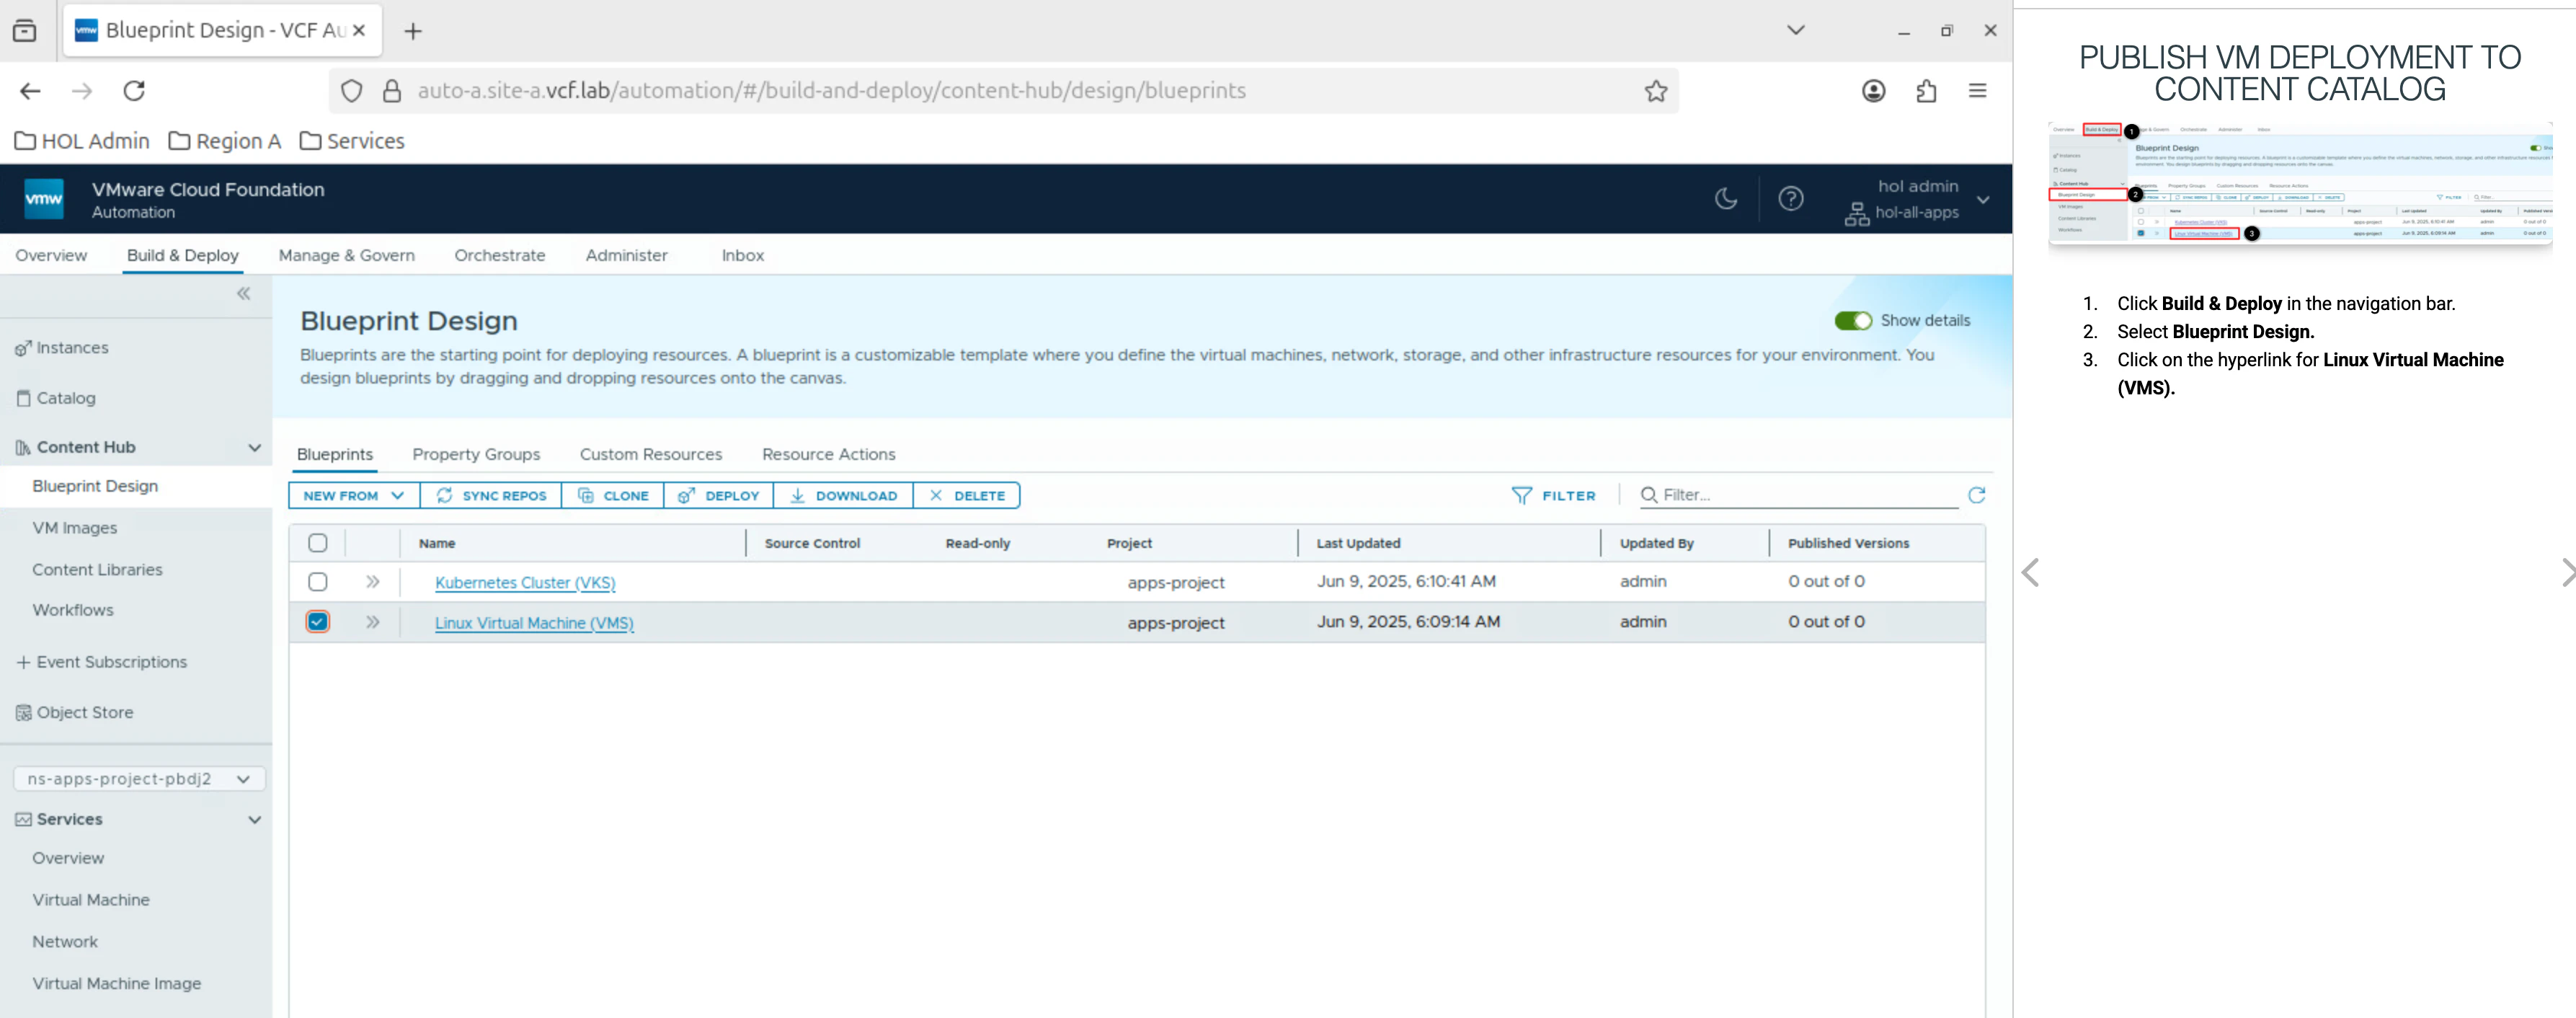Open recent browsing tab view icon
Viewport: 2576px width, 1018px height.
pos(25,31)
